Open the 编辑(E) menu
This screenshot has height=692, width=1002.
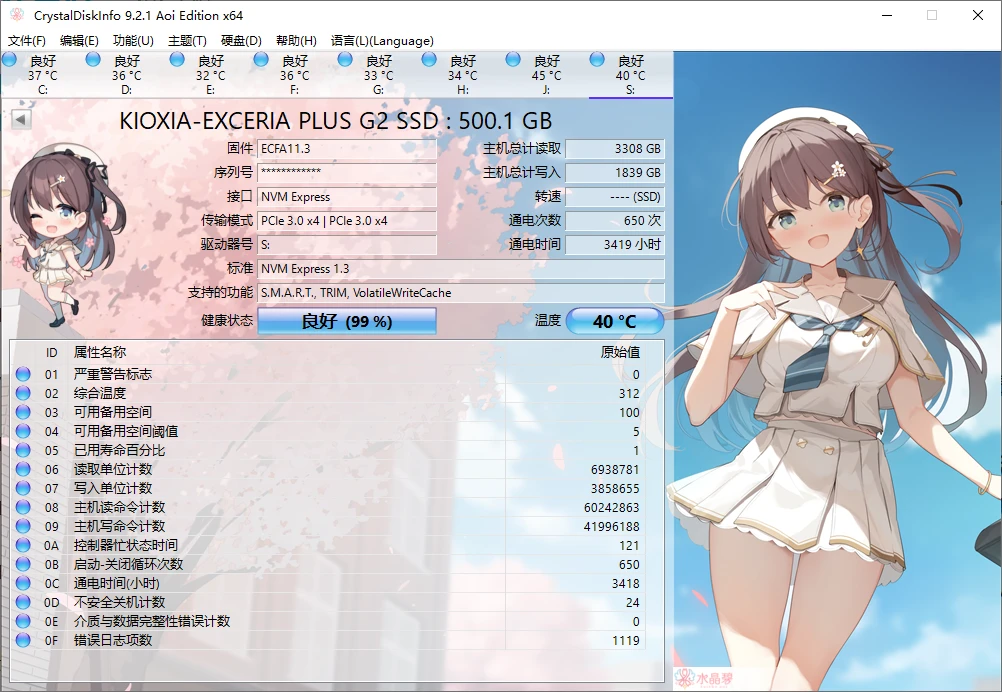coord(79,40)
